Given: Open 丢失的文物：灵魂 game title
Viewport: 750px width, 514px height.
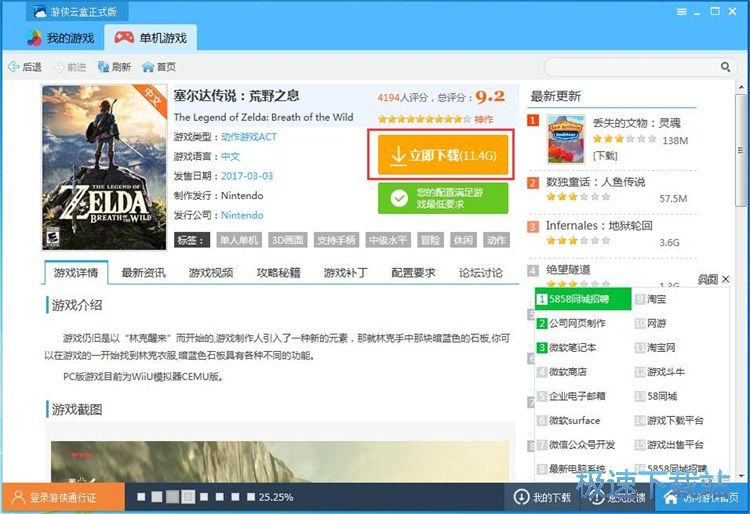Looking at the screenshot, I should click(x=637, y=123).
